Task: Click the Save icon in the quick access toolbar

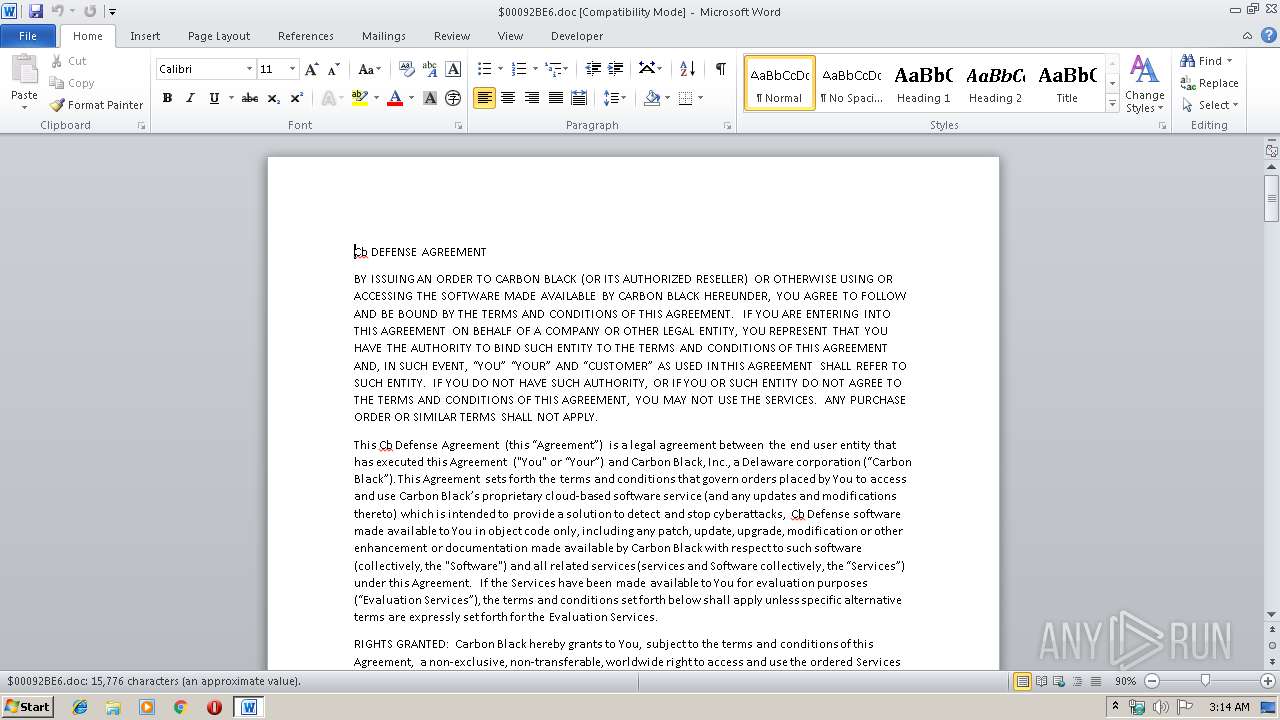Action: (x=36, y=11)
